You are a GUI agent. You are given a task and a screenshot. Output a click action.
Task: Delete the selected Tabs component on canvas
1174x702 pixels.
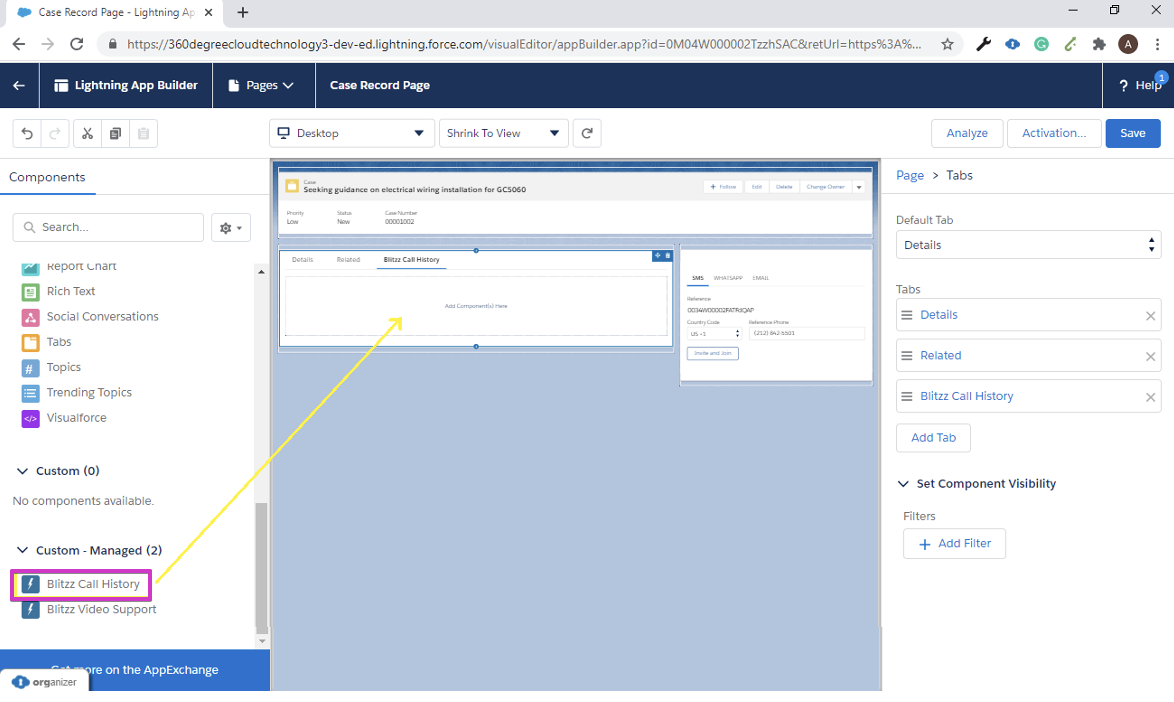tap(668, 256)
